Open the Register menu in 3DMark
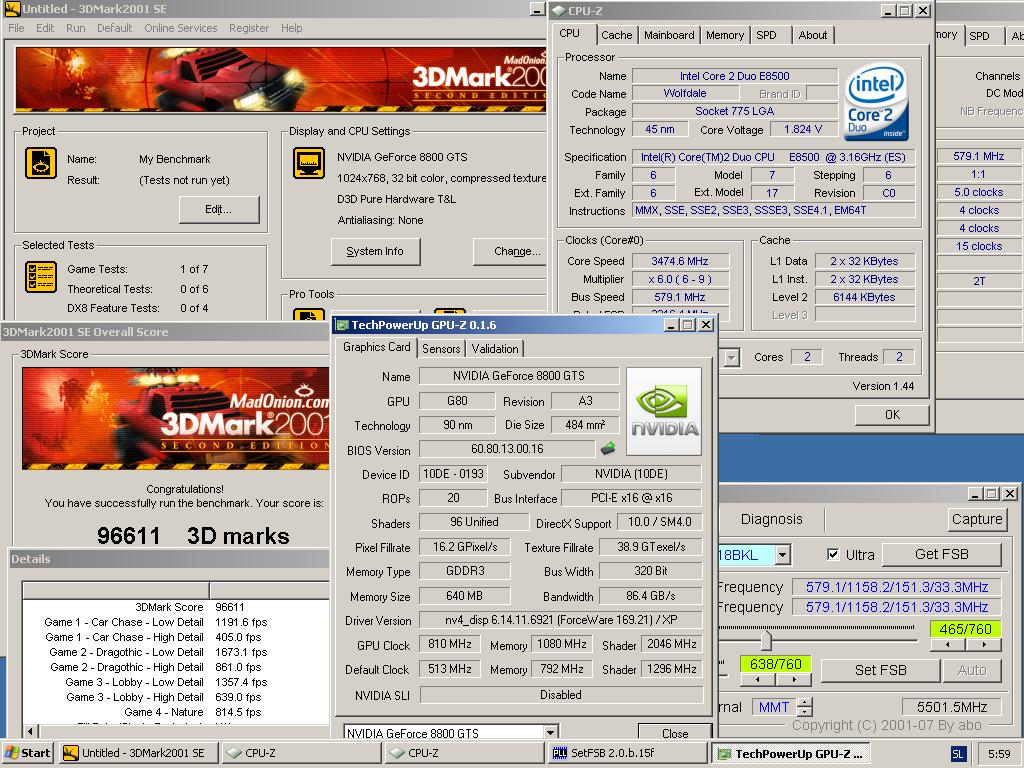 pos(249,28)
